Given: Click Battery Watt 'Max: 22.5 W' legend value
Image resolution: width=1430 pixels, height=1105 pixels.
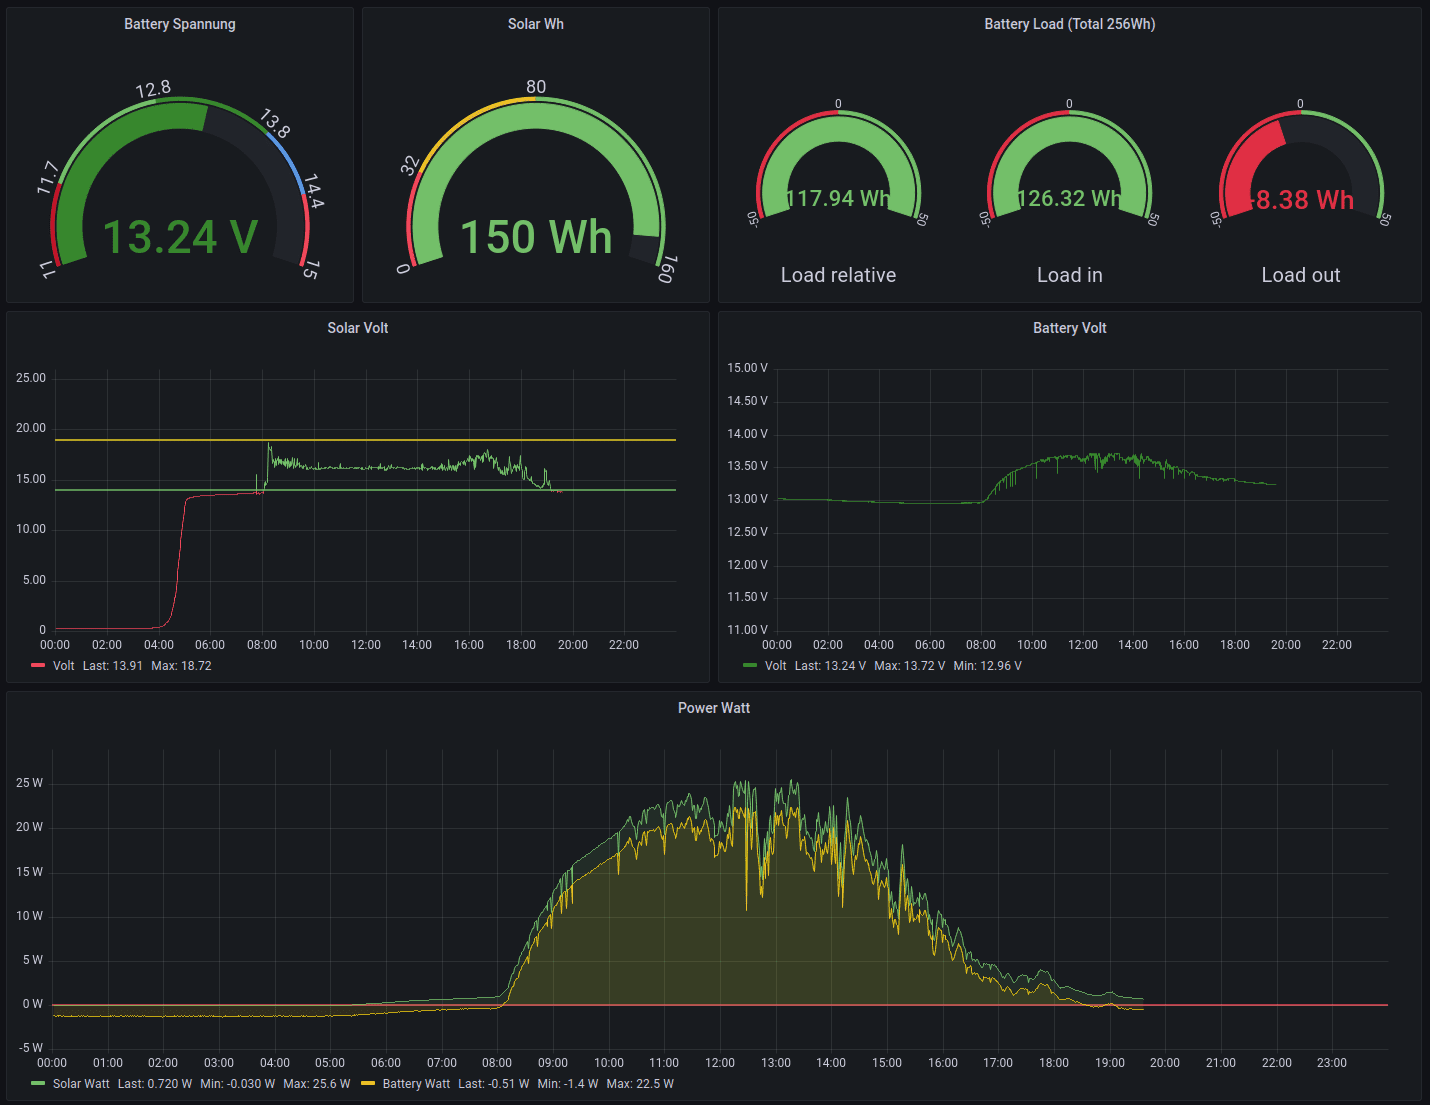Looking at the screenshot, I should pyautogui.click(x=640, y=1084).
